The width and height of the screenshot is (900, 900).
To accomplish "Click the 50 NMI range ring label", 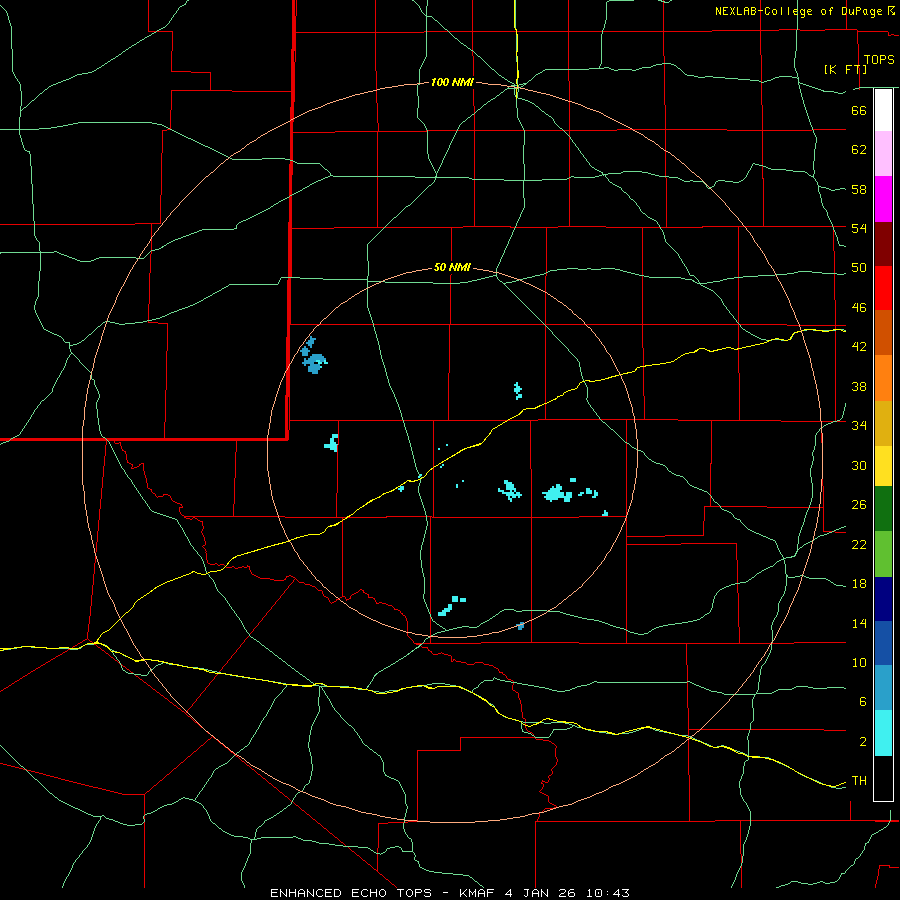I will (x=452, y=267).
